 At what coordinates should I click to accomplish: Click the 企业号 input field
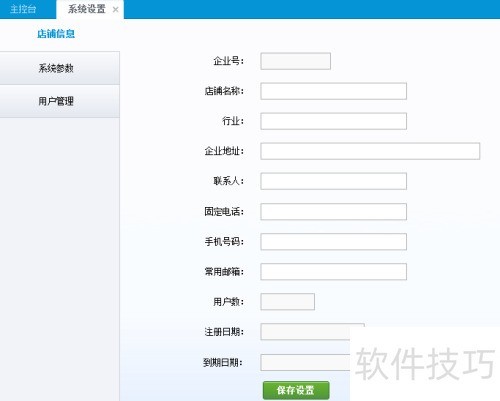(295, 61)
